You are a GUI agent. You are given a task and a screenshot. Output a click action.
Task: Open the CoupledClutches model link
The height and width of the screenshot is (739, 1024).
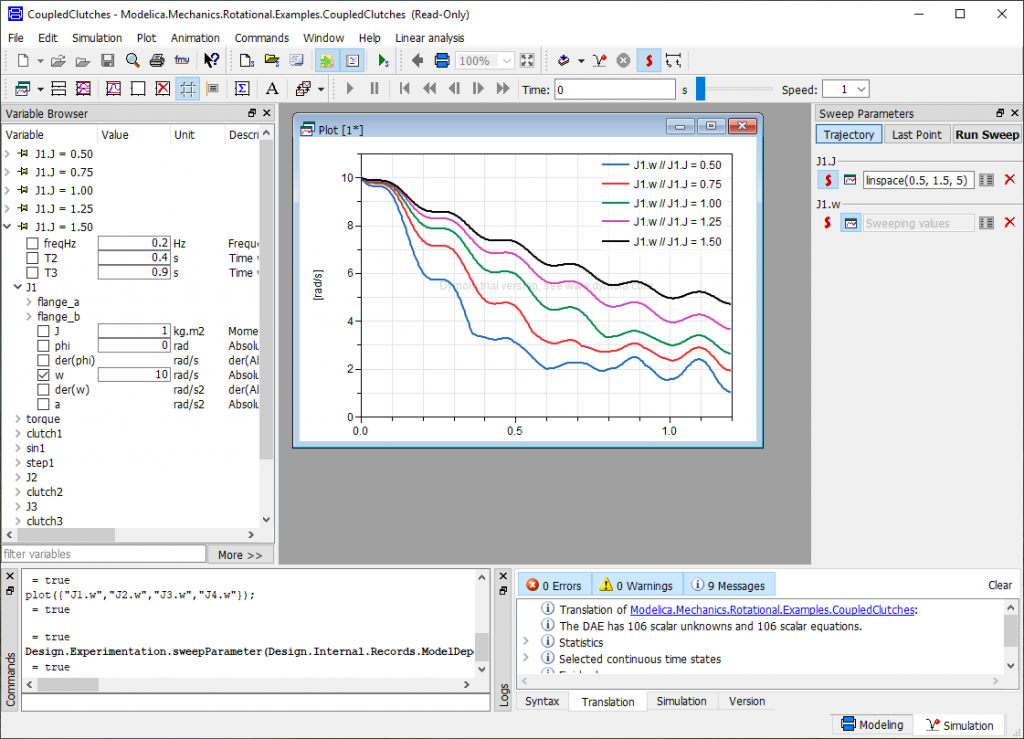(x=772, y=610)
